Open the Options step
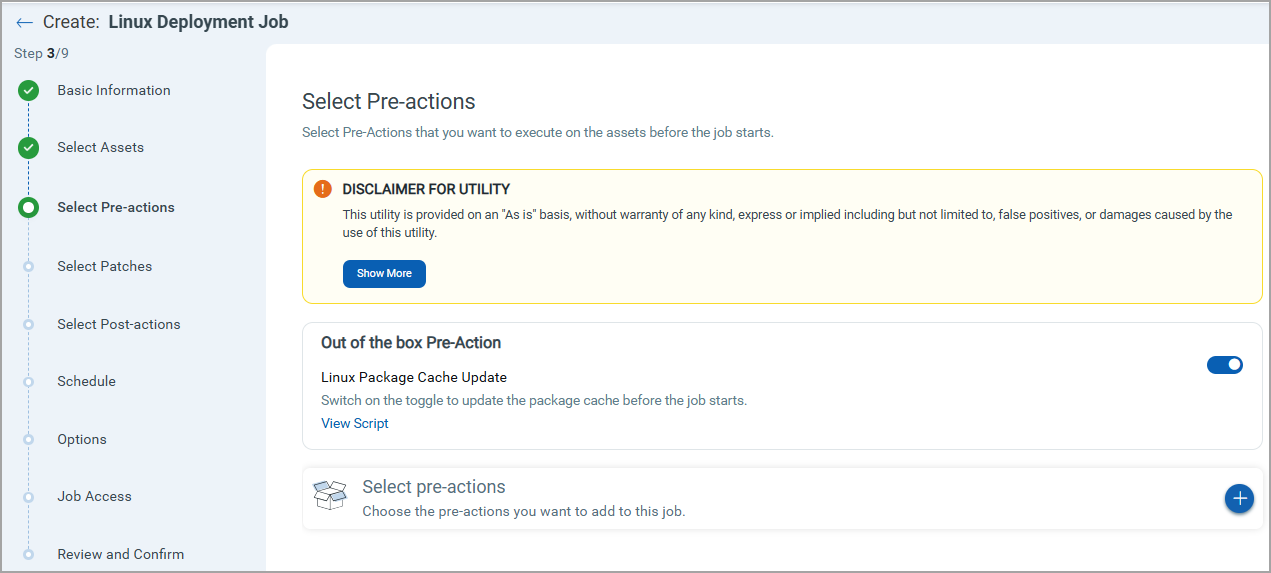The height and width of the screenshot is (573, 1271). pos(82,440)
